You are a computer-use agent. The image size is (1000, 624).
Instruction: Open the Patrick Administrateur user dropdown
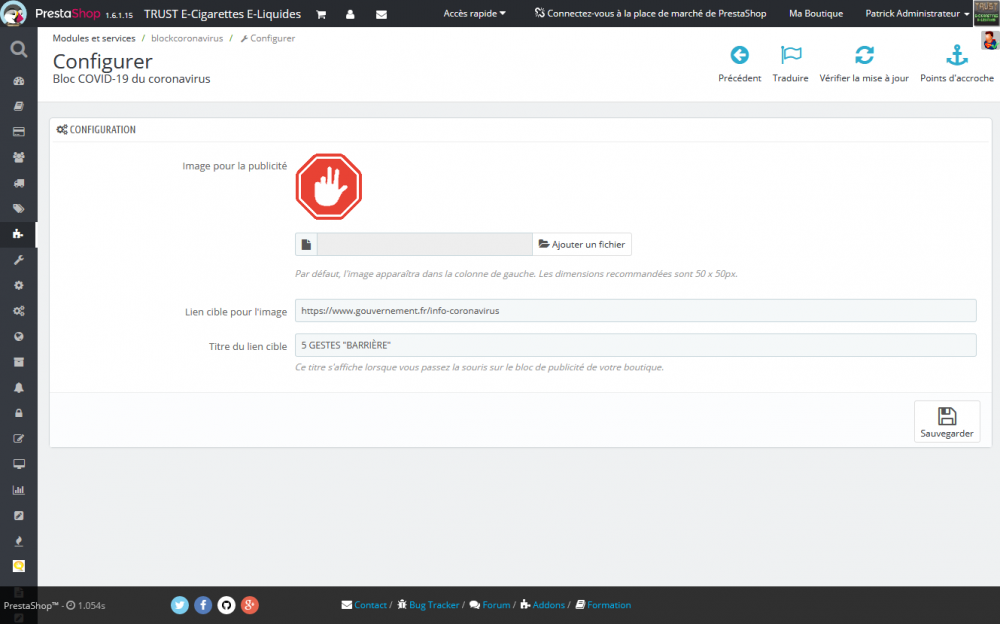[x=917, y=13]
